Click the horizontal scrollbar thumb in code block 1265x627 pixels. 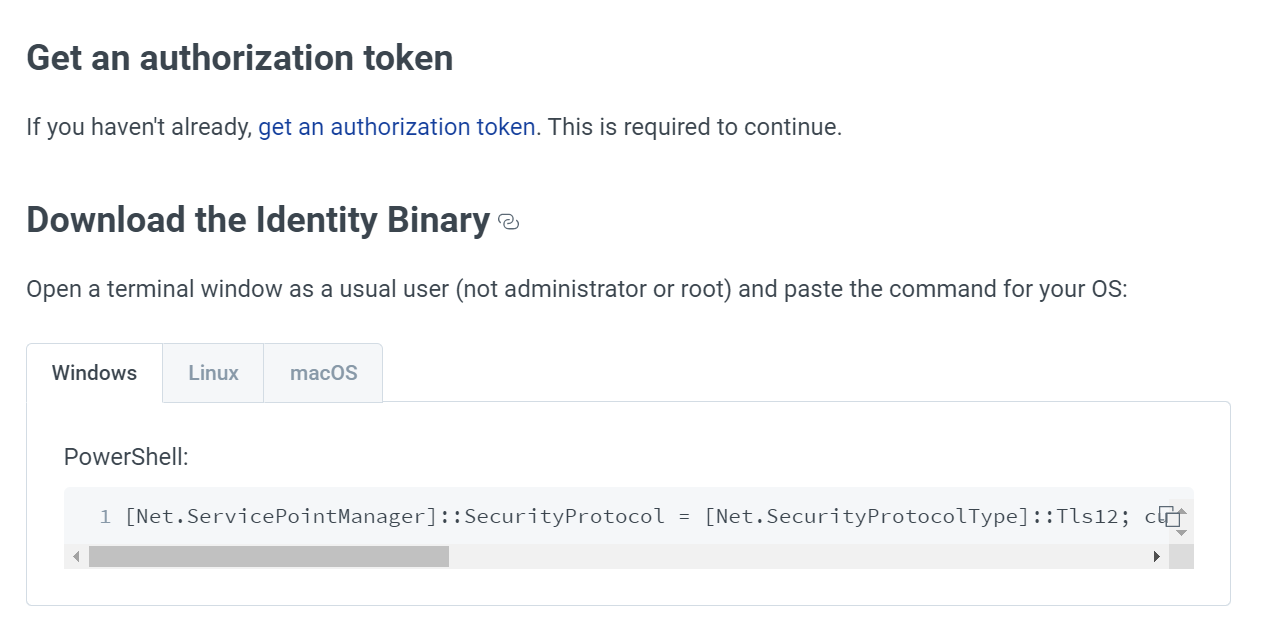[x=269, y=557]
